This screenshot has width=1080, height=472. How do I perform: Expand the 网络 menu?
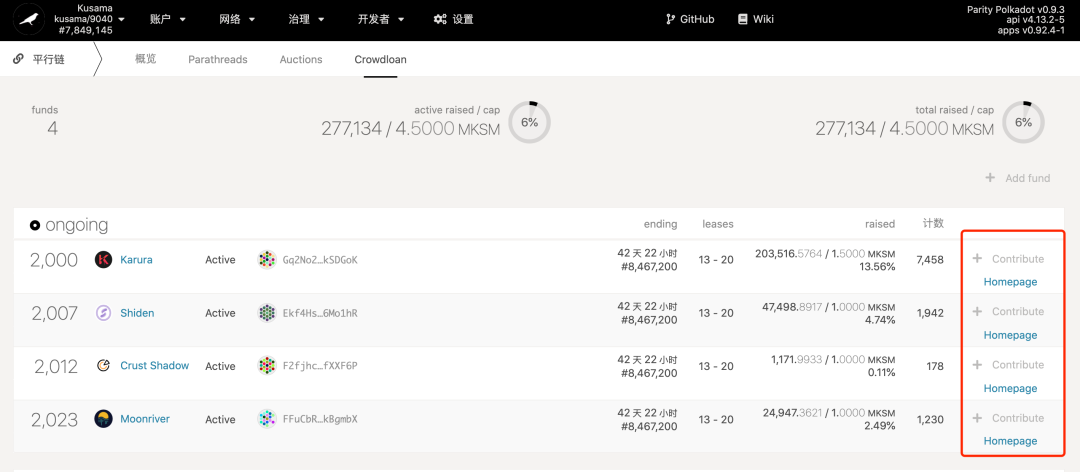click(238, 19)
